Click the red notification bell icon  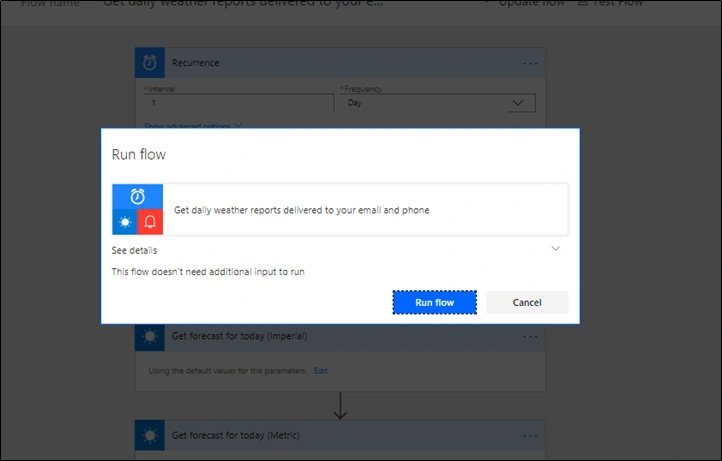150,222
